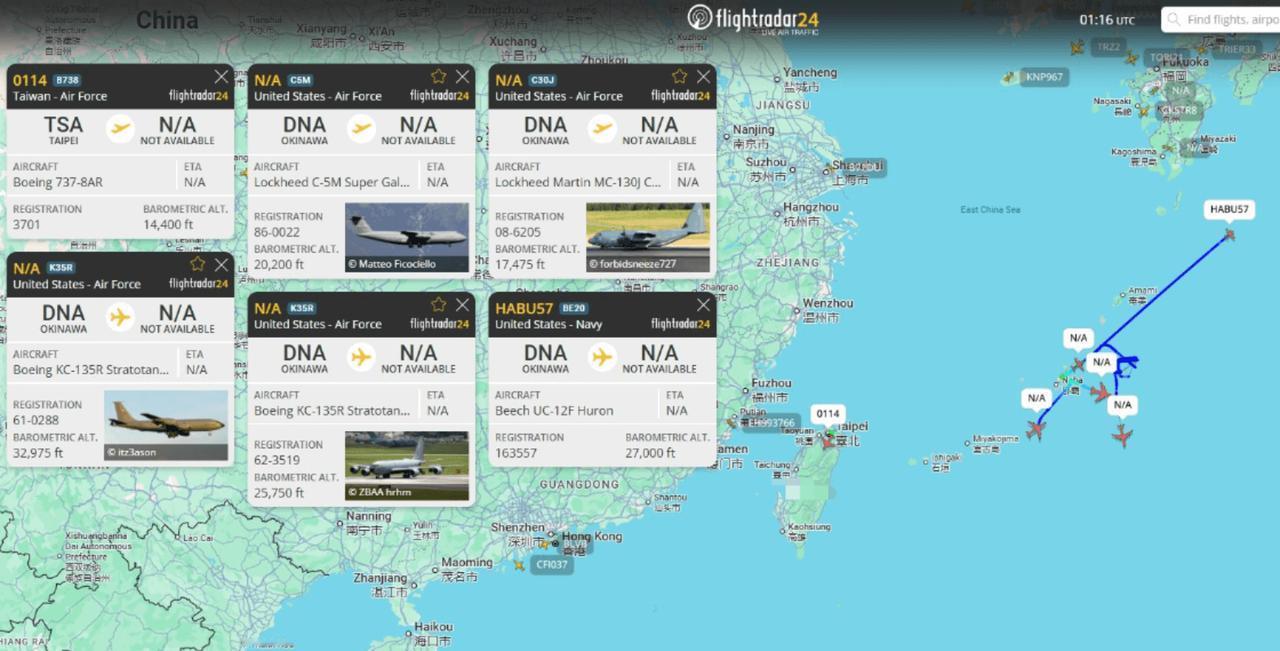Open the KC-135R photo by ZBAA hrhm
1280x651 pixels.
click(407, 466)
